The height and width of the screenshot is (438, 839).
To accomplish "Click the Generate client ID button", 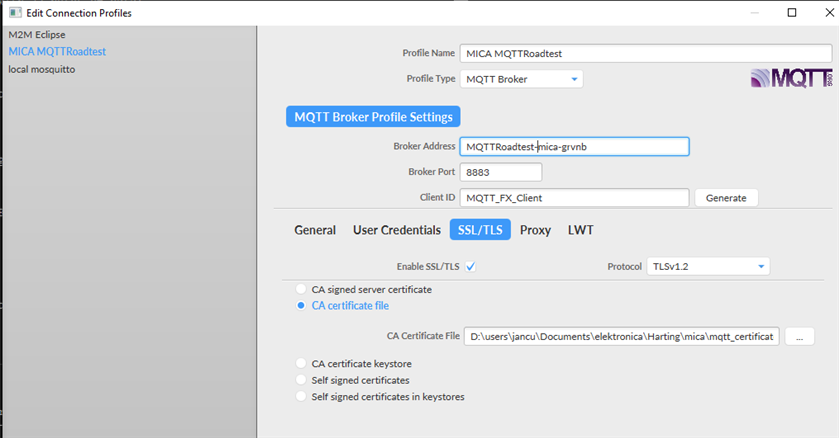I will 726,198.
